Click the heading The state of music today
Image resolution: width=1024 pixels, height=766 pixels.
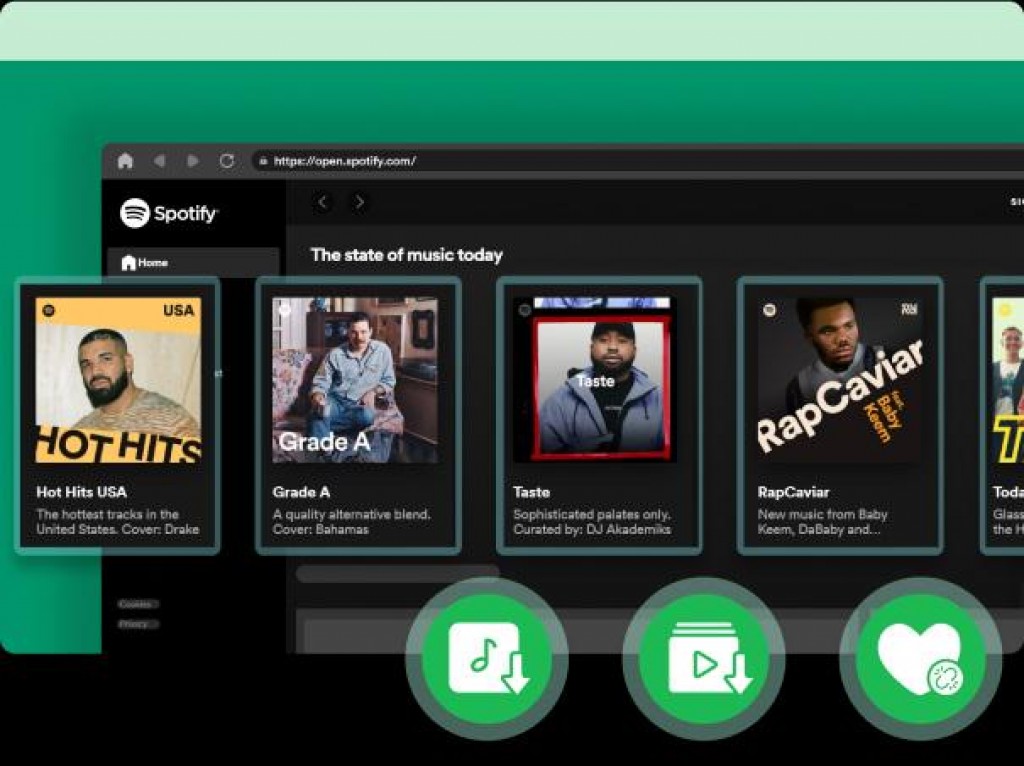(x=408, y=255)
